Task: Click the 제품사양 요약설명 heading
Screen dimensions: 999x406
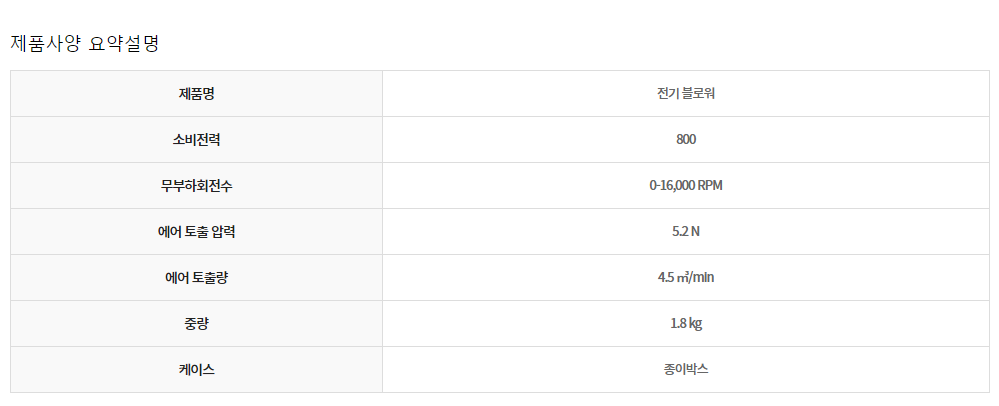Action: click(x=85, y=43)
